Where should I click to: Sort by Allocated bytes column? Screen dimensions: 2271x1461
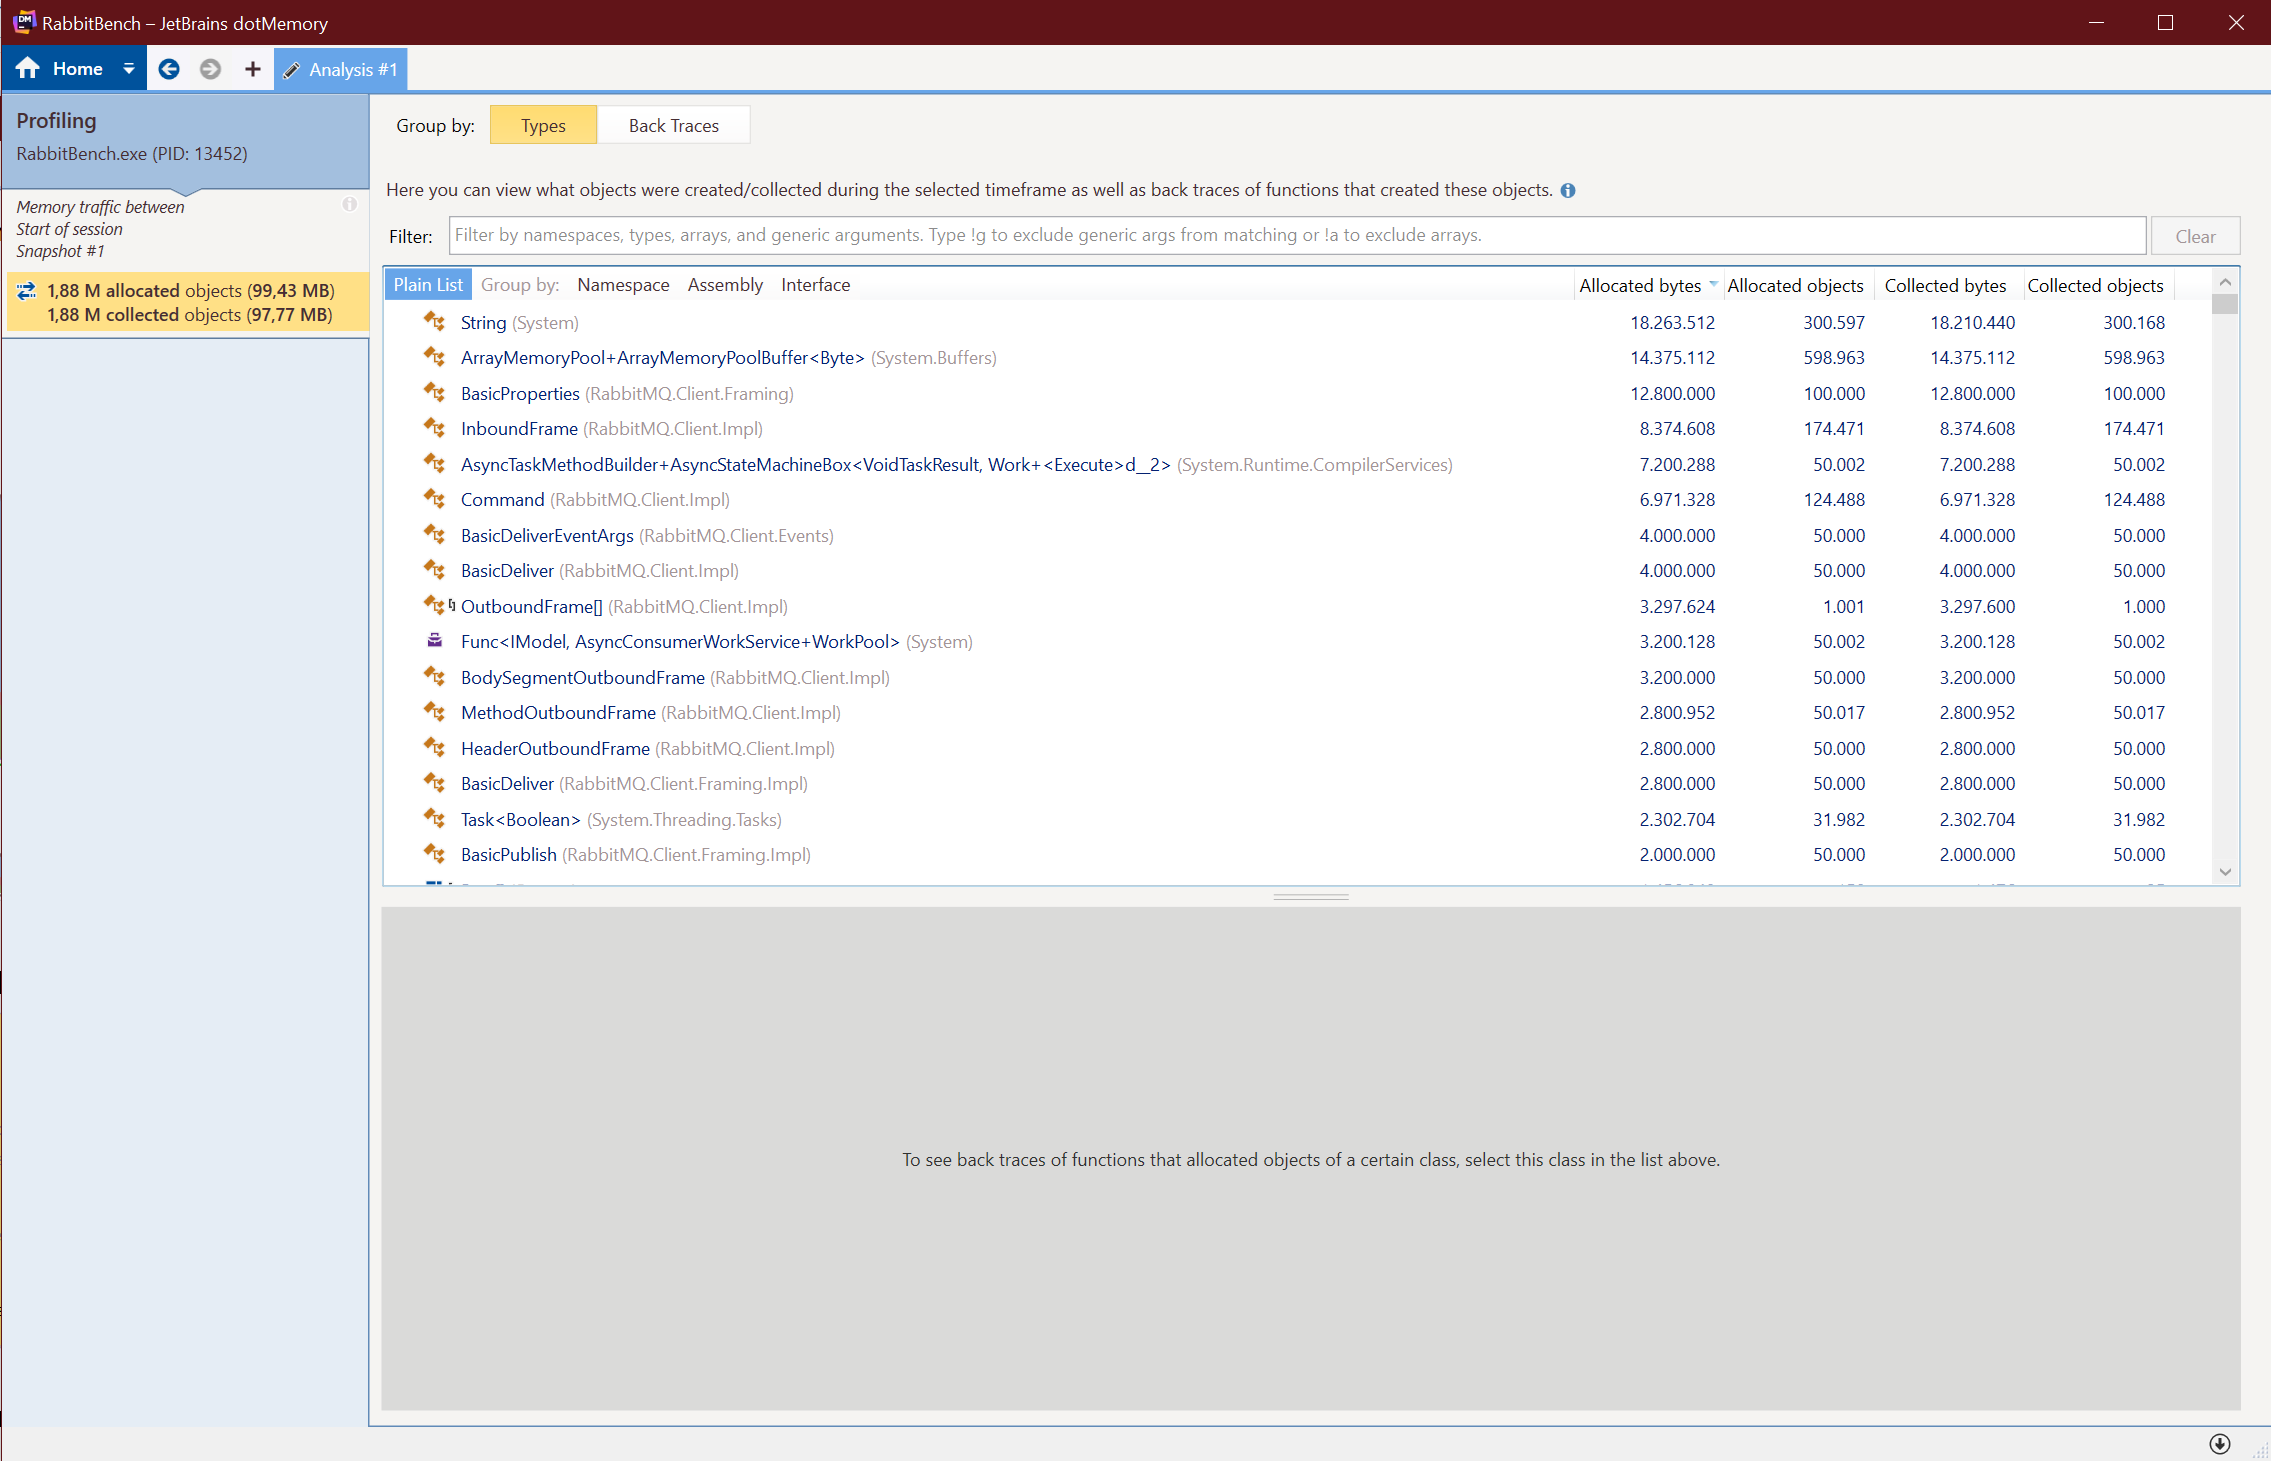tap(1640, 286)
